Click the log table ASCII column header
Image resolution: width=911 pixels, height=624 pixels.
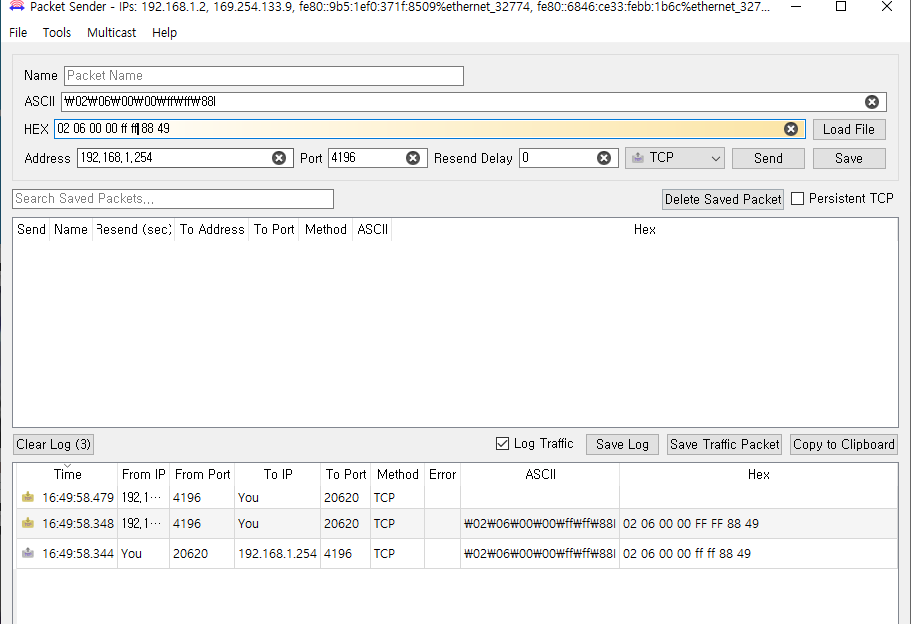click(x=540, y=474)
